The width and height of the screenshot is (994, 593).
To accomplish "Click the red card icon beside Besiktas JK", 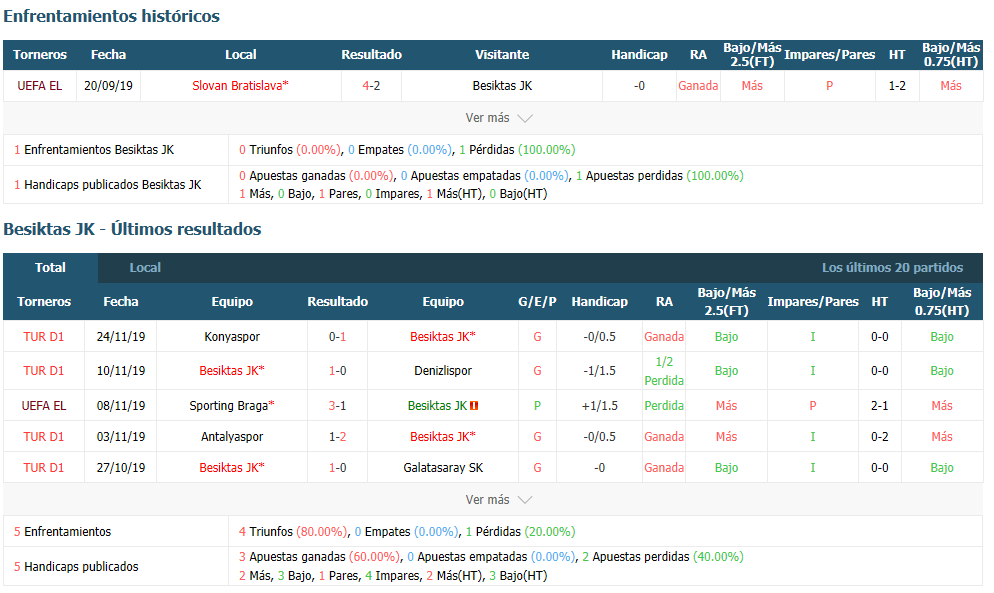I will 474,406.
